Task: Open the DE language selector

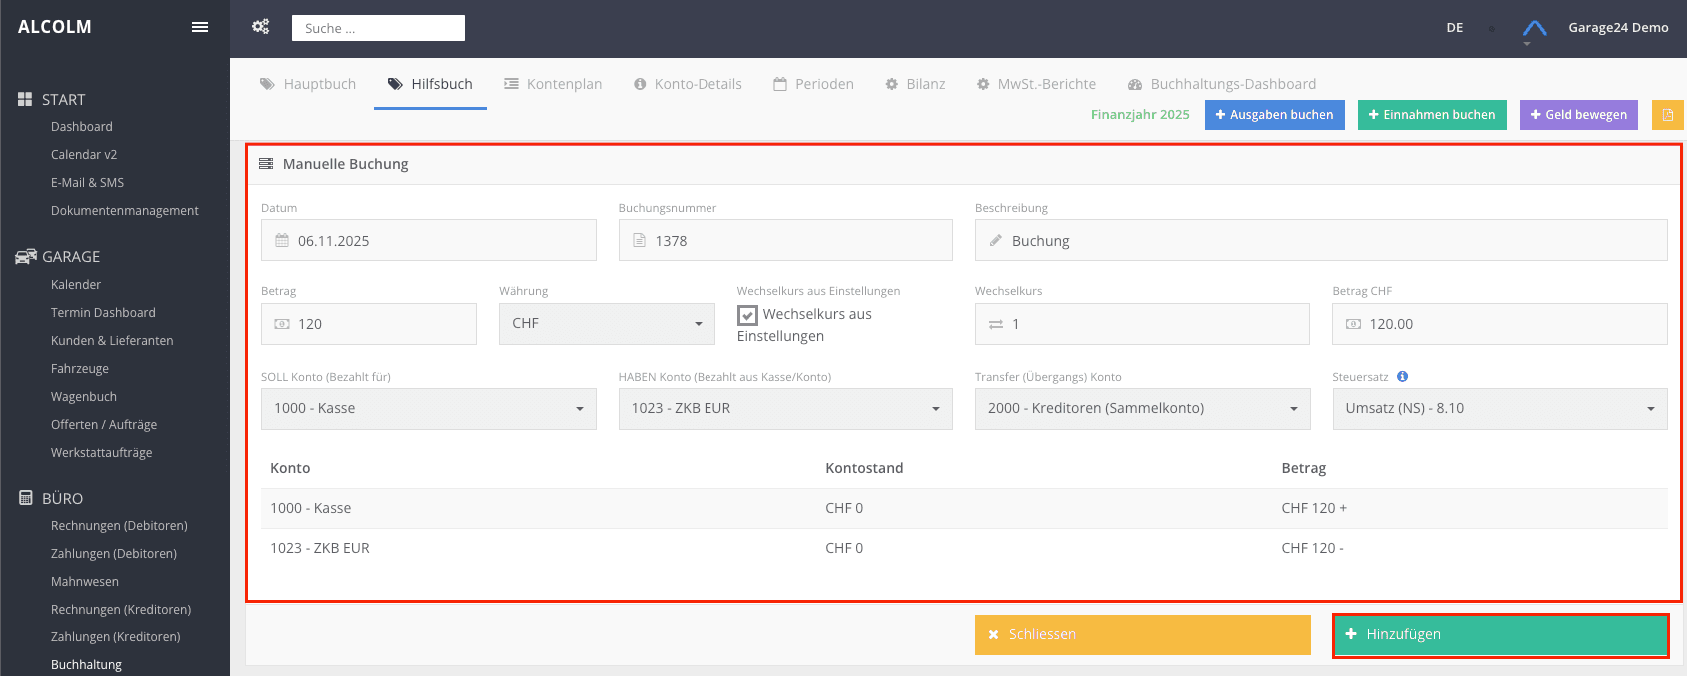Action: pos(1455,28)
